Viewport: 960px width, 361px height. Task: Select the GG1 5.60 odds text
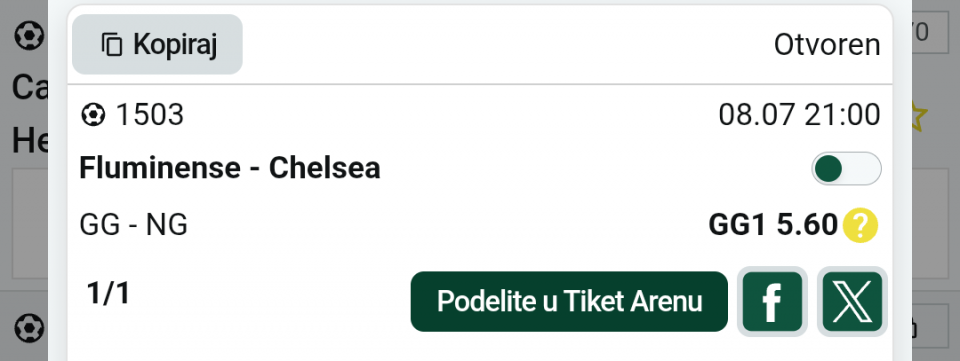pyautogui.click(x=773, y=225)
